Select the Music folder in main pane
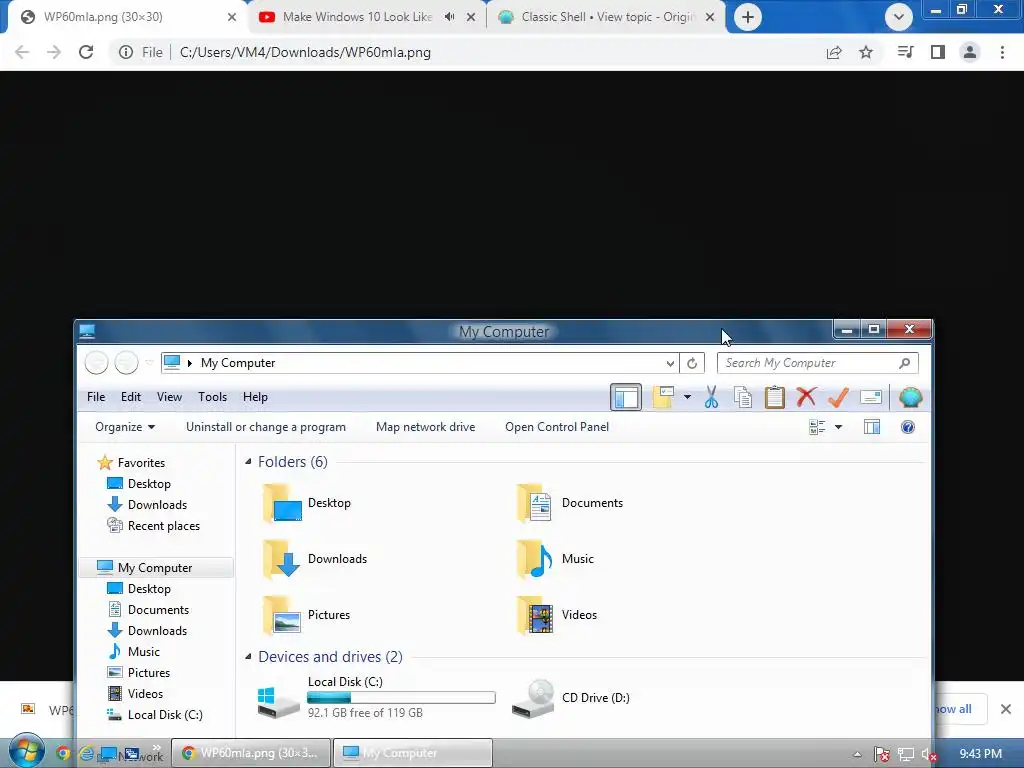The width and height of the screenshot is (1024, 768). 554,559
